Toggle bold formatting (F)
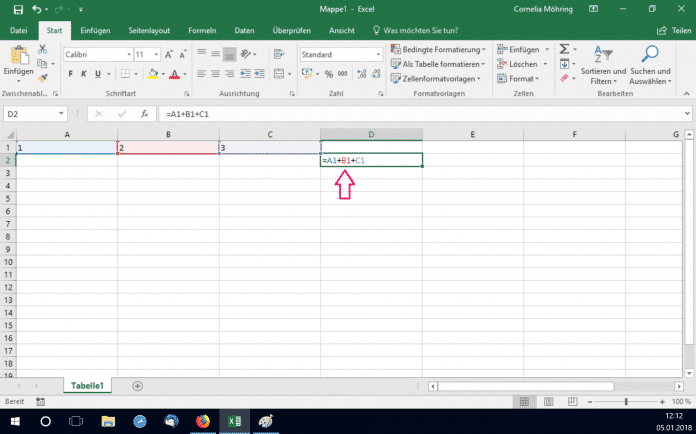Viewport: 696px width, 434px height. (x=71, y=74)
